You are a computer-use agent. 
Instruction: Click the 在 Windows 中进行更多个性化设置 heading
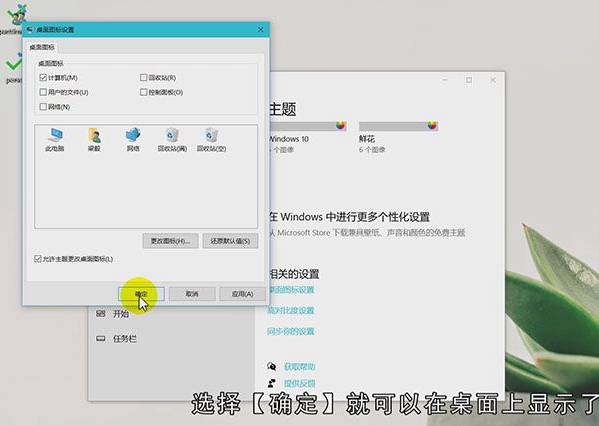pos(349,217)
